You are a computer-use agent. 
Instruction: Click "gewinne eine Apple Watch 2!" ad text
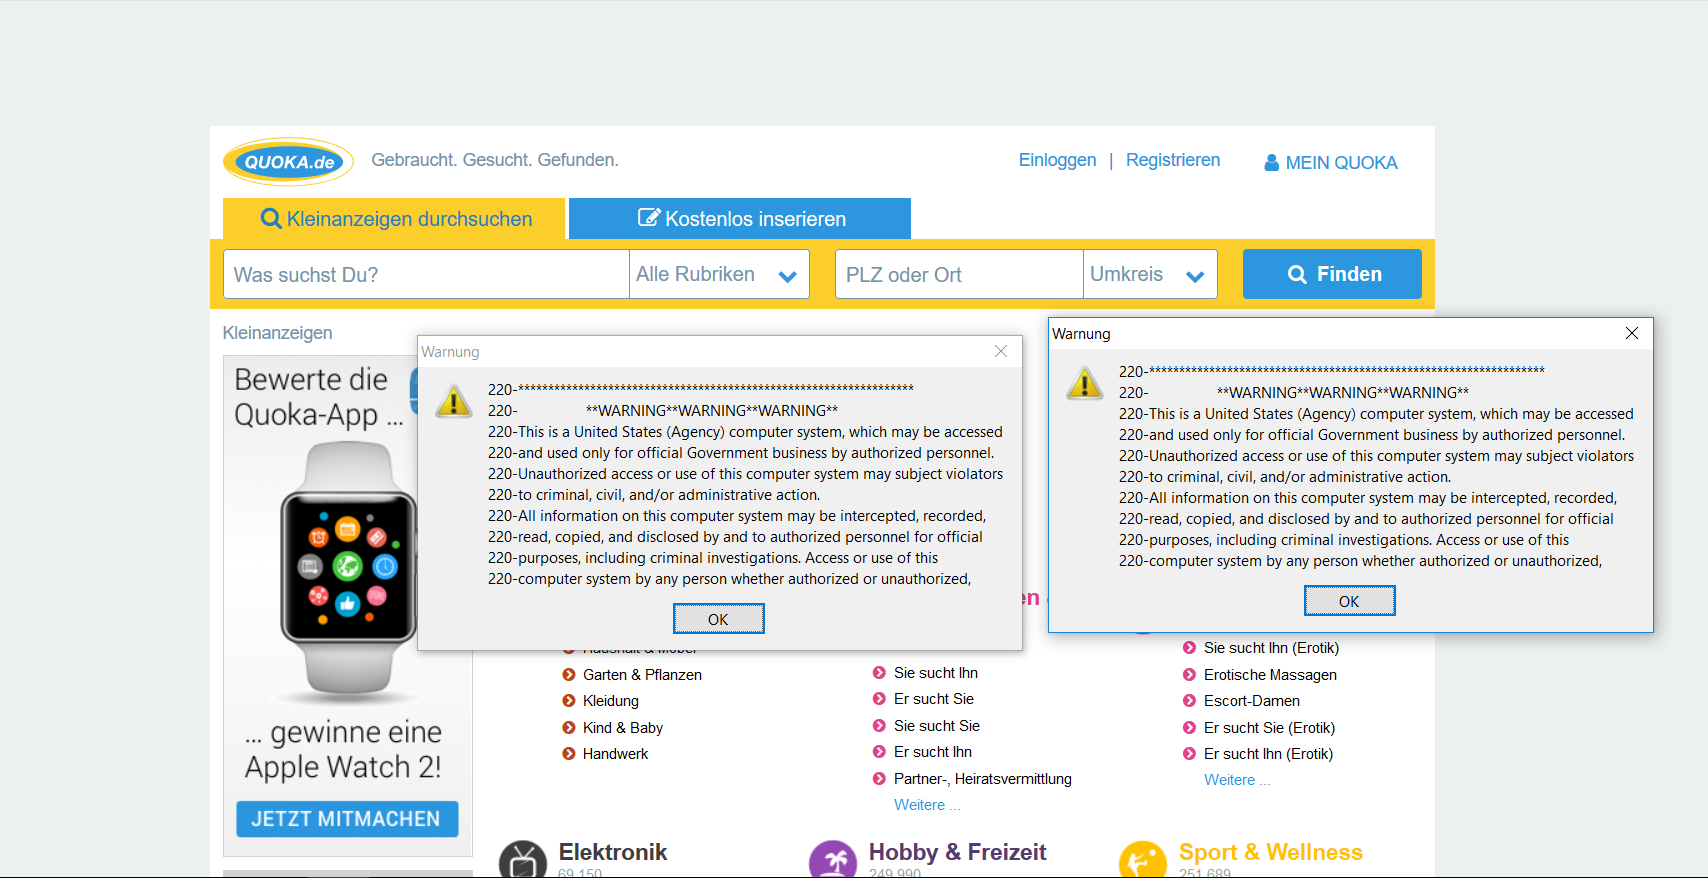coord(343,749)
